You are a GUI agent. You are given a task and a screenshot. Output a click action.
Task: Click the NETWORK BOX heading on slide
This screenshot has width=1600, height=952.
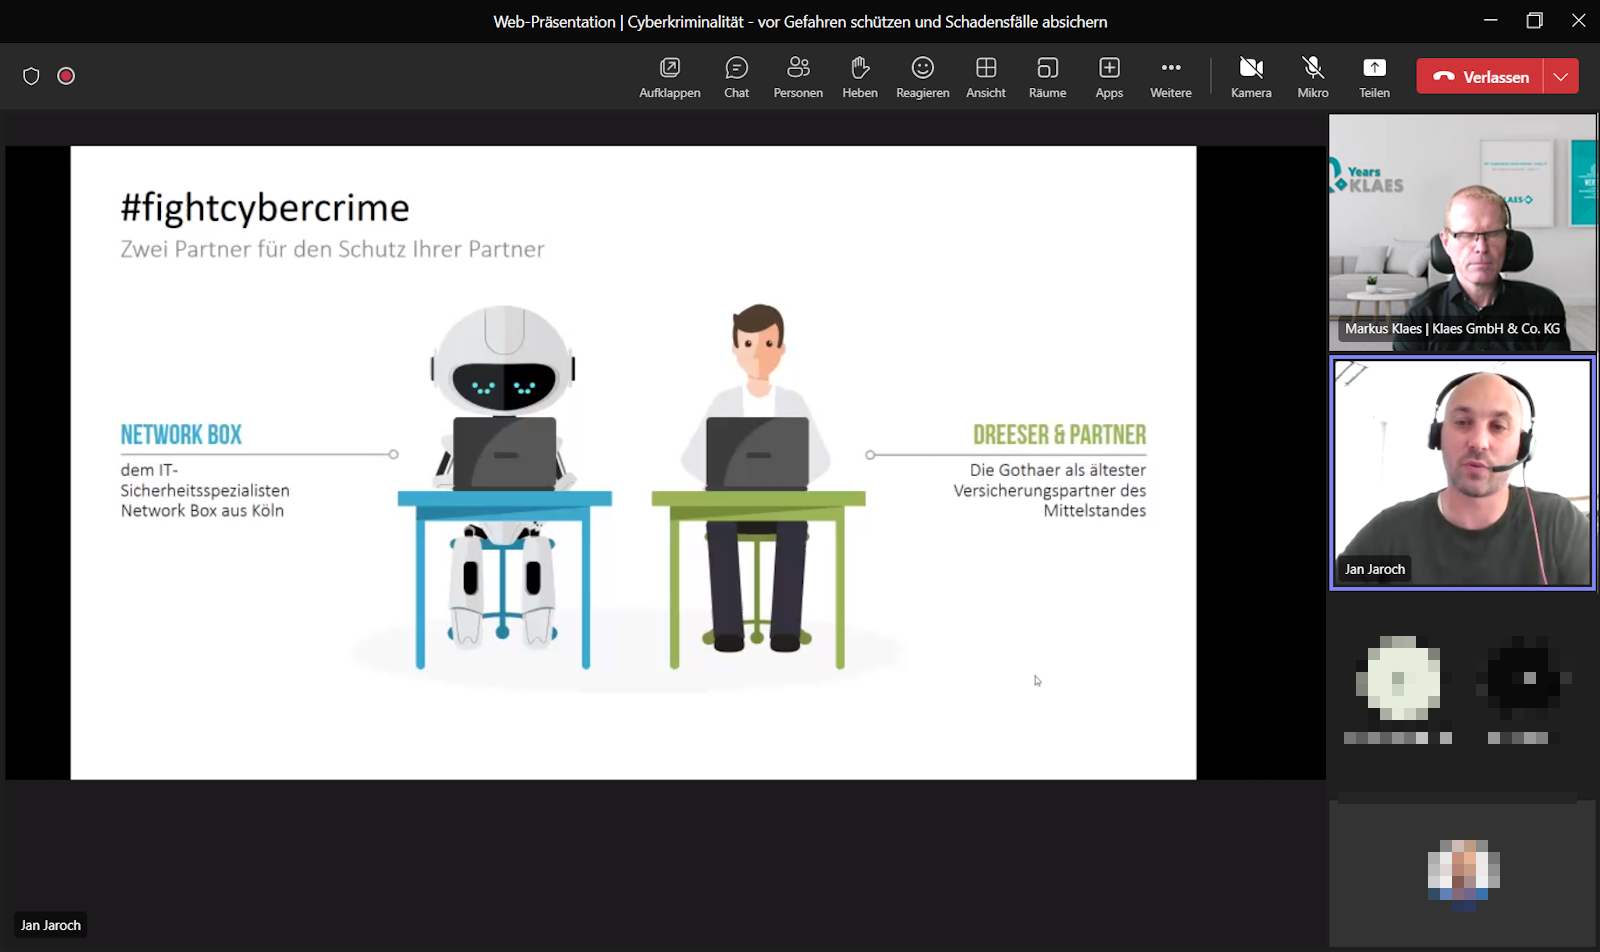[181, 435]
